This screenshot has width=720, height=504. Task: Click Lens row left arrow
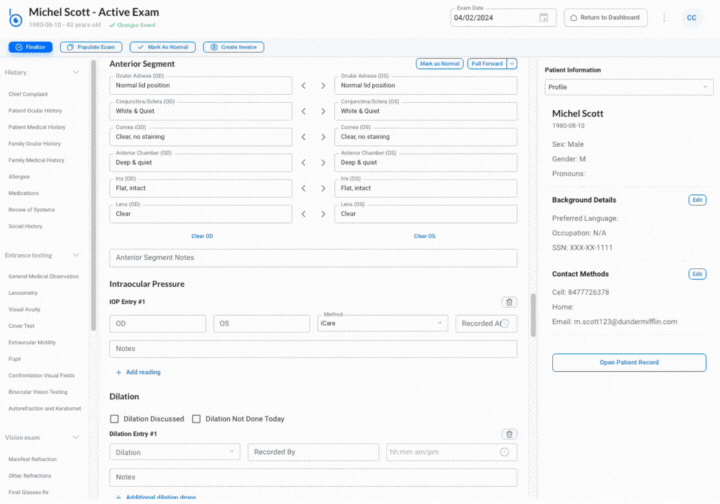tap(304, 214)
